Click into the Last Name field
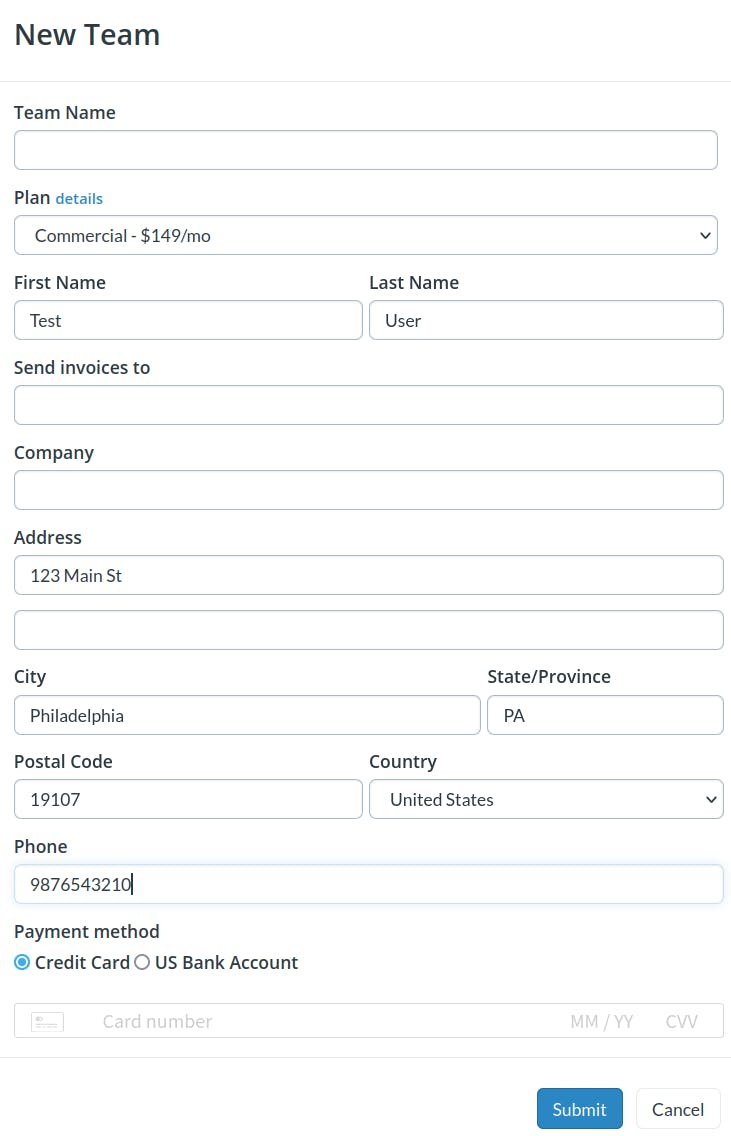The width and height of the screenshot is (731, 1136). pyautogui.click(x=545, y=321)
